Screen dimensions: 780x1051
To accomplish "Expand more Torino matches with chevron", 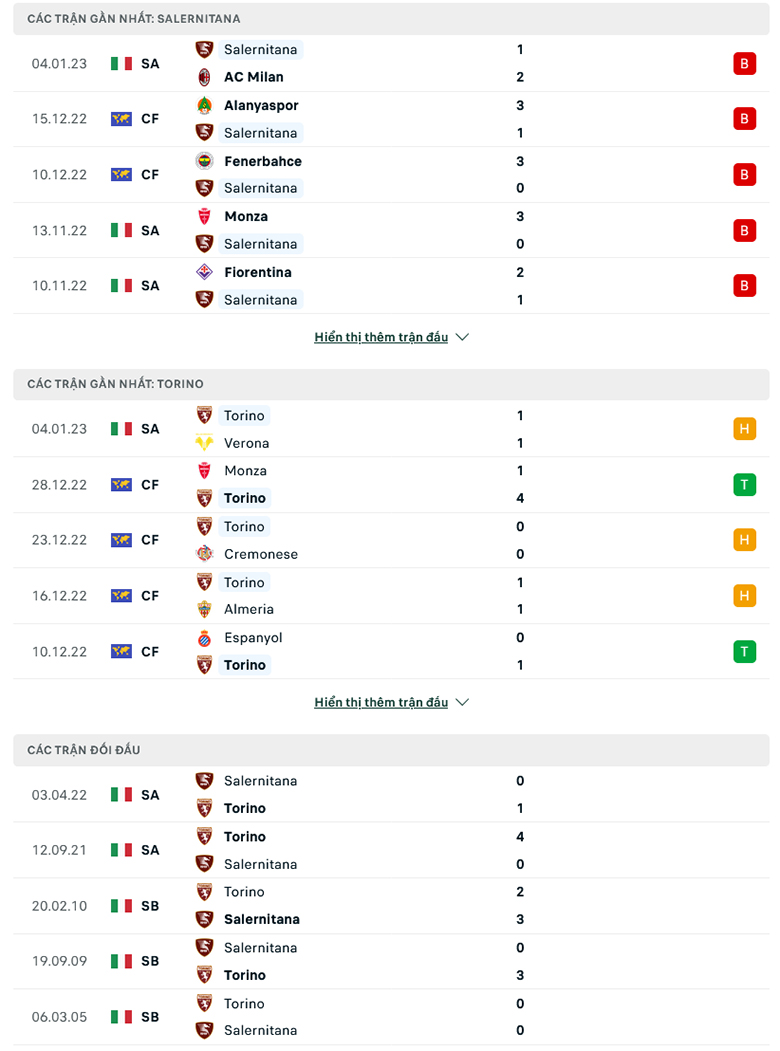I will [462, 702].
